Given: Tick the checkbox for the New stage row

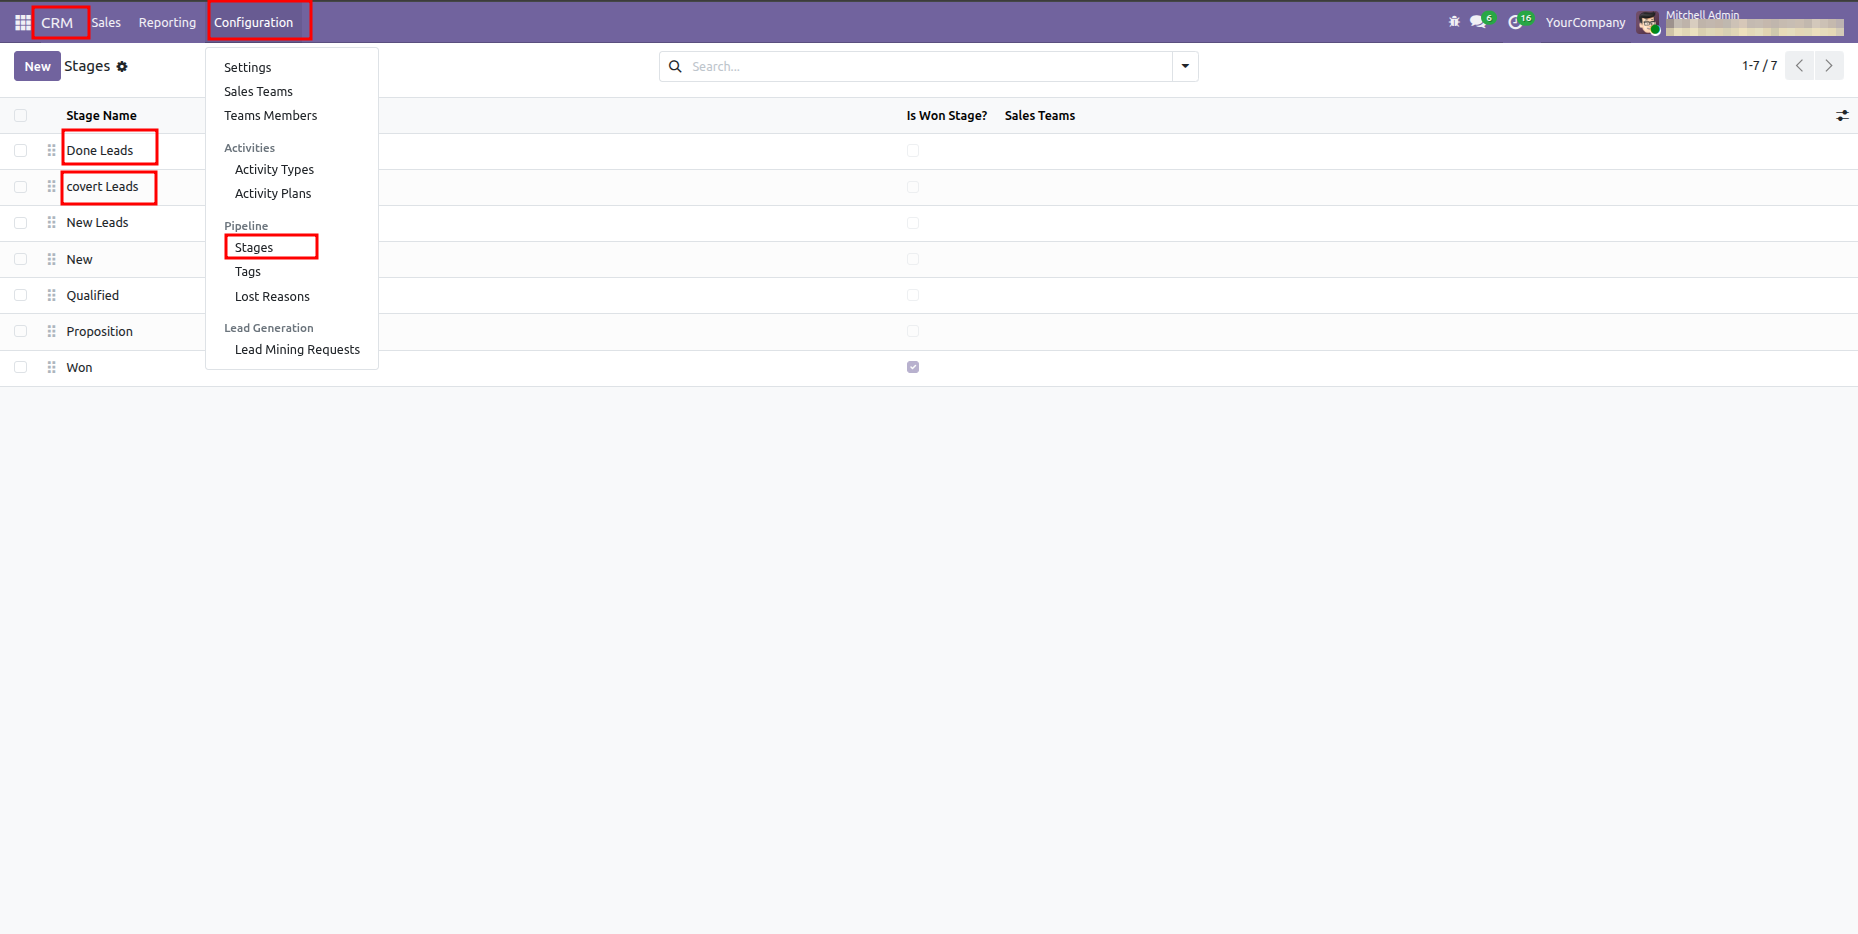Looking at the screenshot, I should pos(20,259).
